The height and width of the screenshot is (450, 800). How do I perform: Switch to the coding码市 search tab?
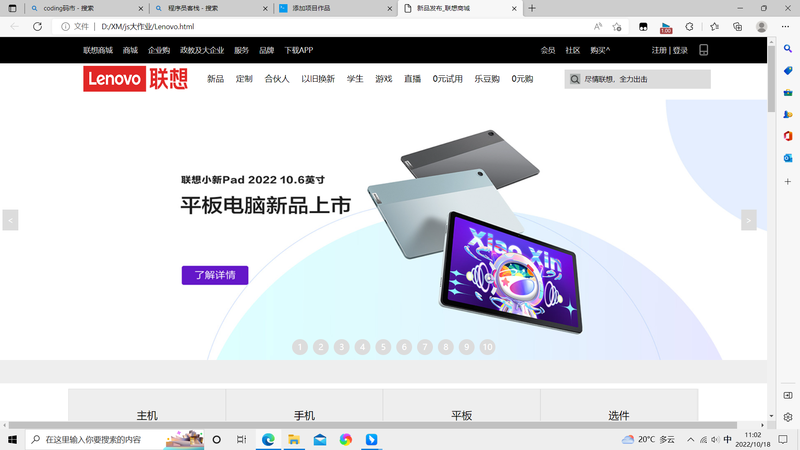(x=85, y=8)
